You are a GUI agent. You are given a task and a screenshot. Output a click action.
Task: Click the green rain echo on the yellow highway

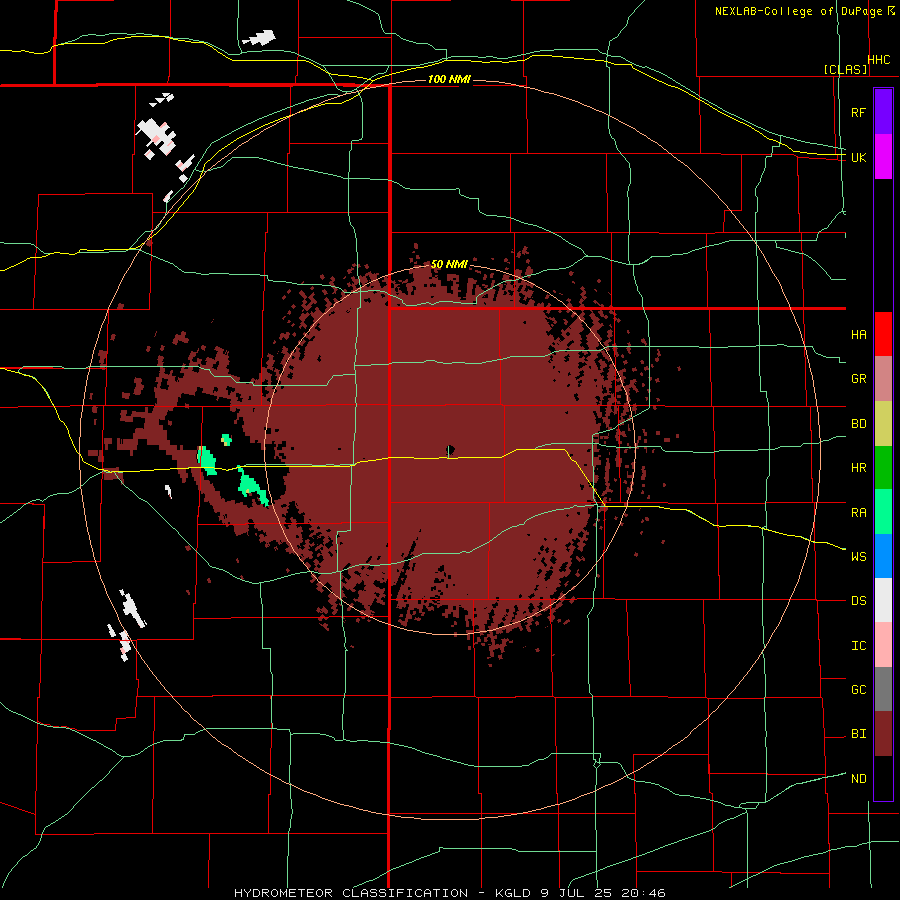pyautogui.click(x=207, y=460)
